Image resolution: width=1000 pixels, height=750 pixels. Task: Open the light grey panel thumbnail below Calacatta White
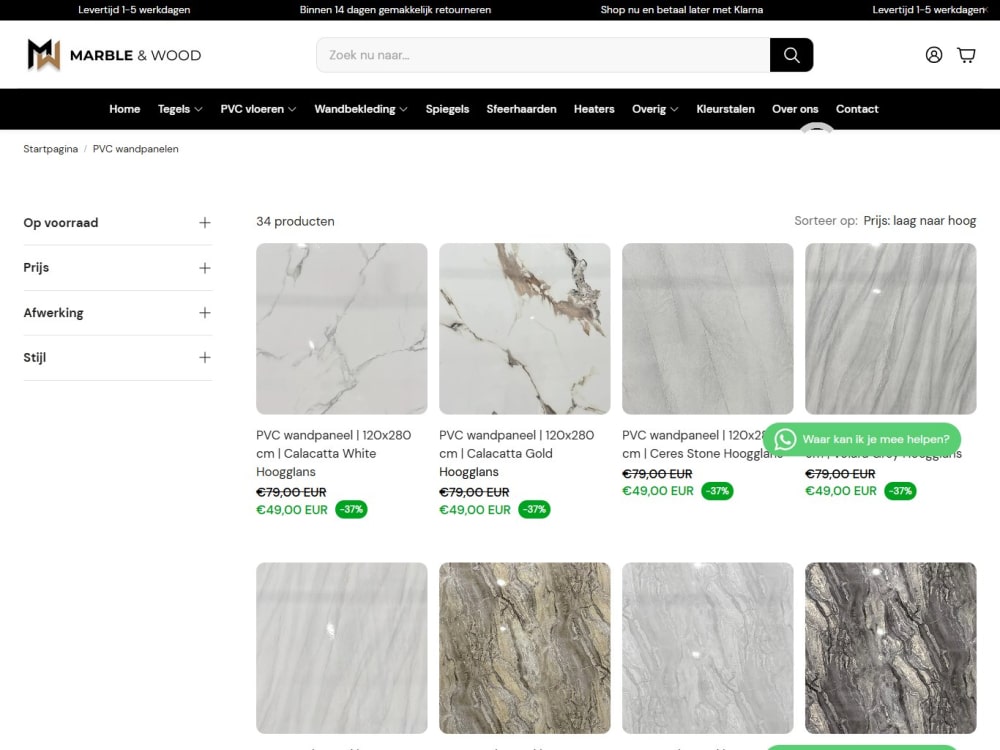[342, 648]
